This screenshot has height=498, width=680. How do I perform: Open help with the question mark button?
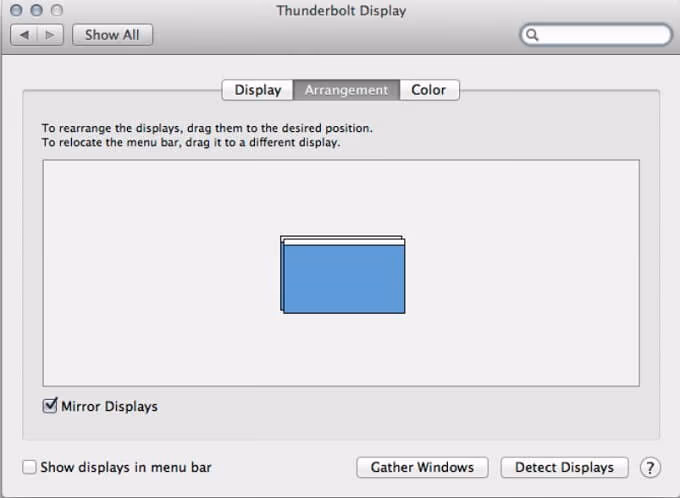650,468
